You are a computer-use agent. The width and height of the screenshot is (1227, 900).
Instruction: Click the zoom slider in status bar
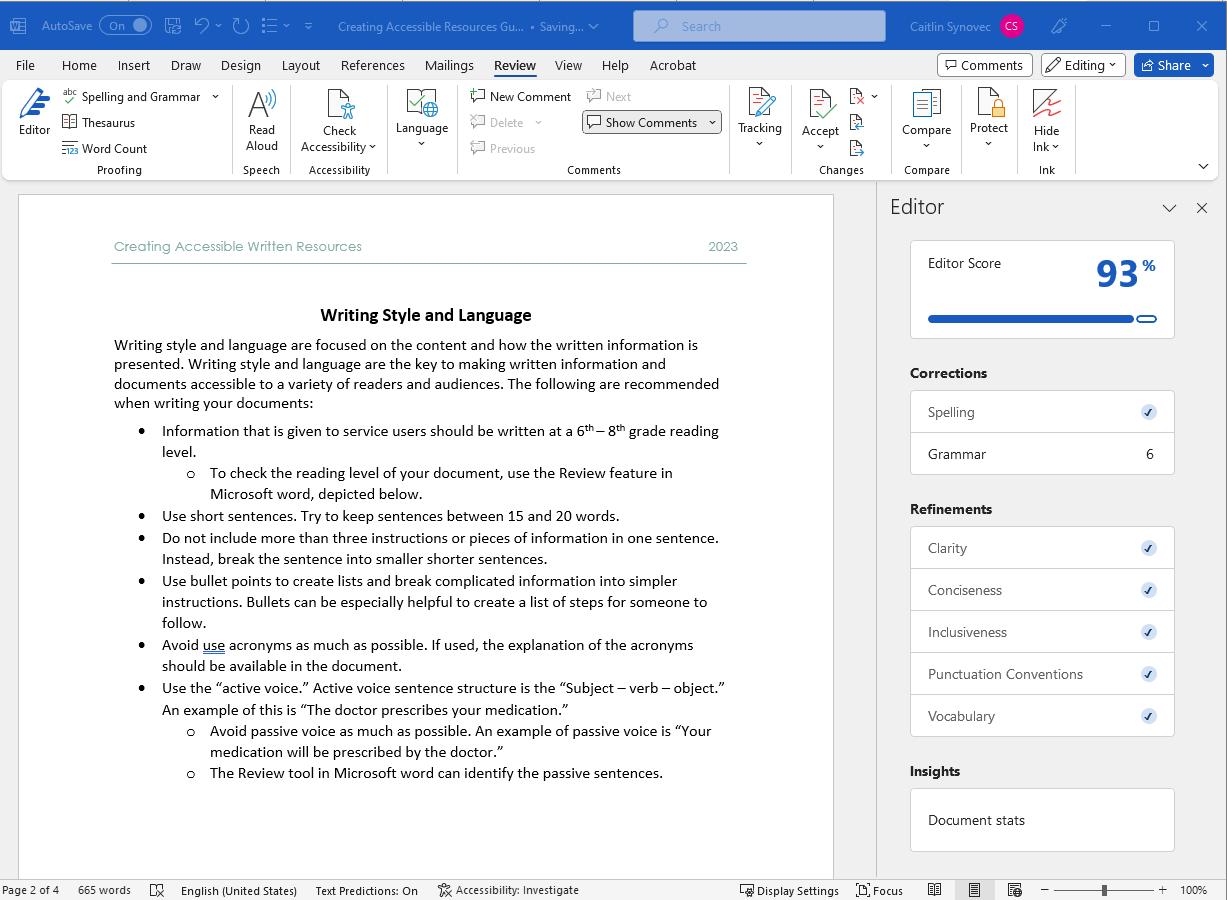(1103, 890)
